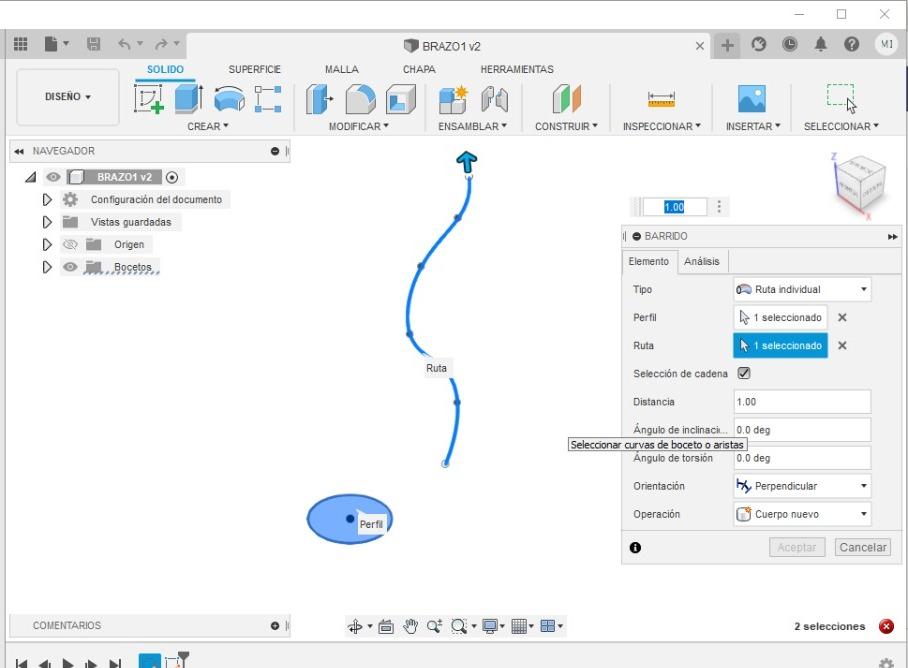908x668 pixels.
Task: Click the Orbit navigation tool
Action: [x=355, y=626]
